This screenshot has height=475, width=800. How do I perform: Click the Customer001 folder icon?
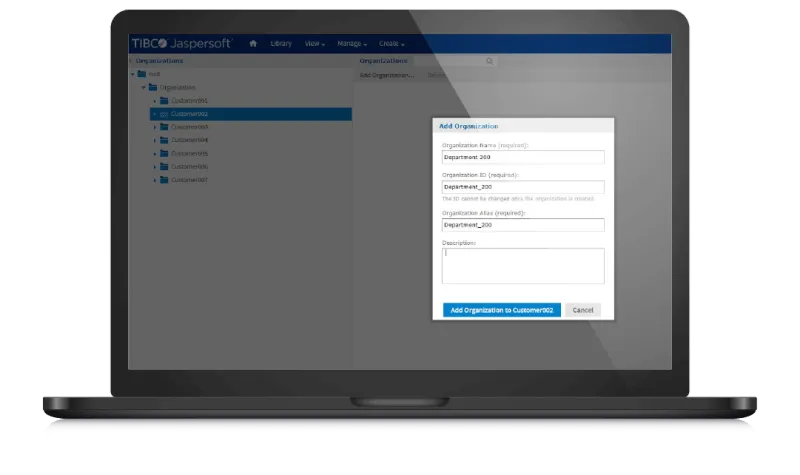(164, 101)
